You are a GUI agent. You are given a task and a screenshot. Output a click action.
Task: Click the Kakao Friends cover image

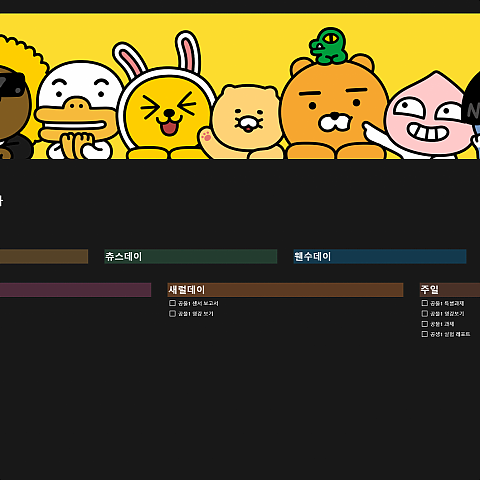coord(240,86)
